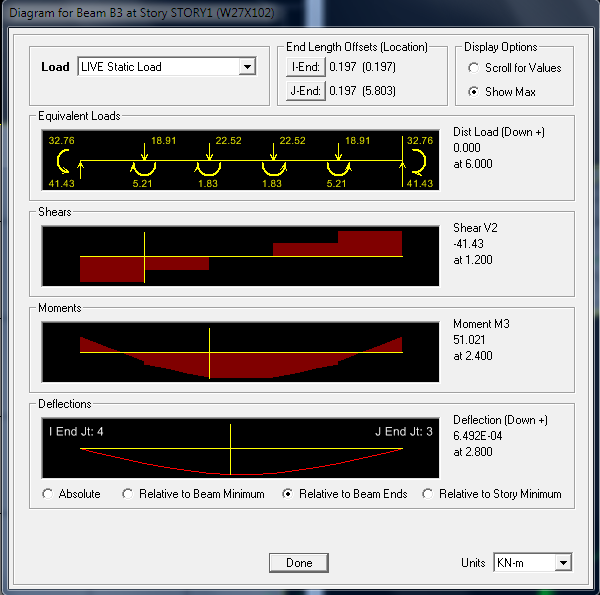600x595 pixels.
Task: Choose Relative to Beam Minimum option
Action: (x=193, y=494)
